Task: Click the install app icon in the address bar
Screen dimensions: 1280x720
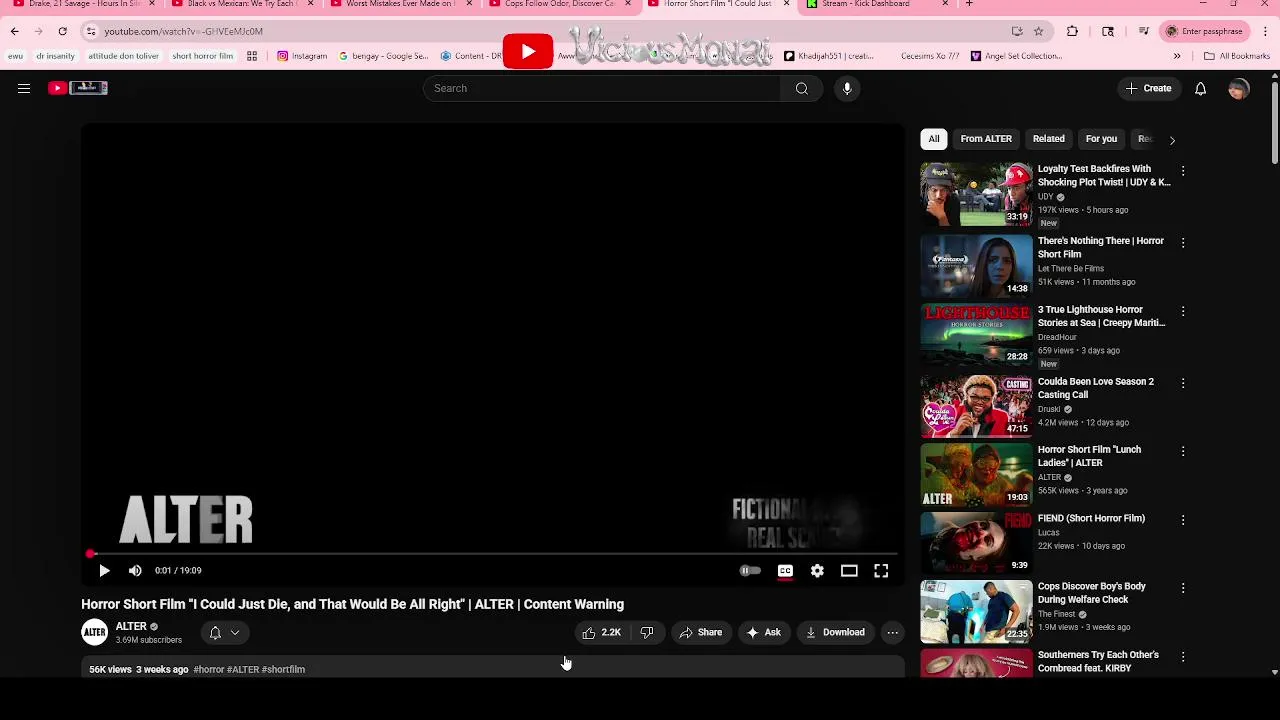Action: 1017,31
